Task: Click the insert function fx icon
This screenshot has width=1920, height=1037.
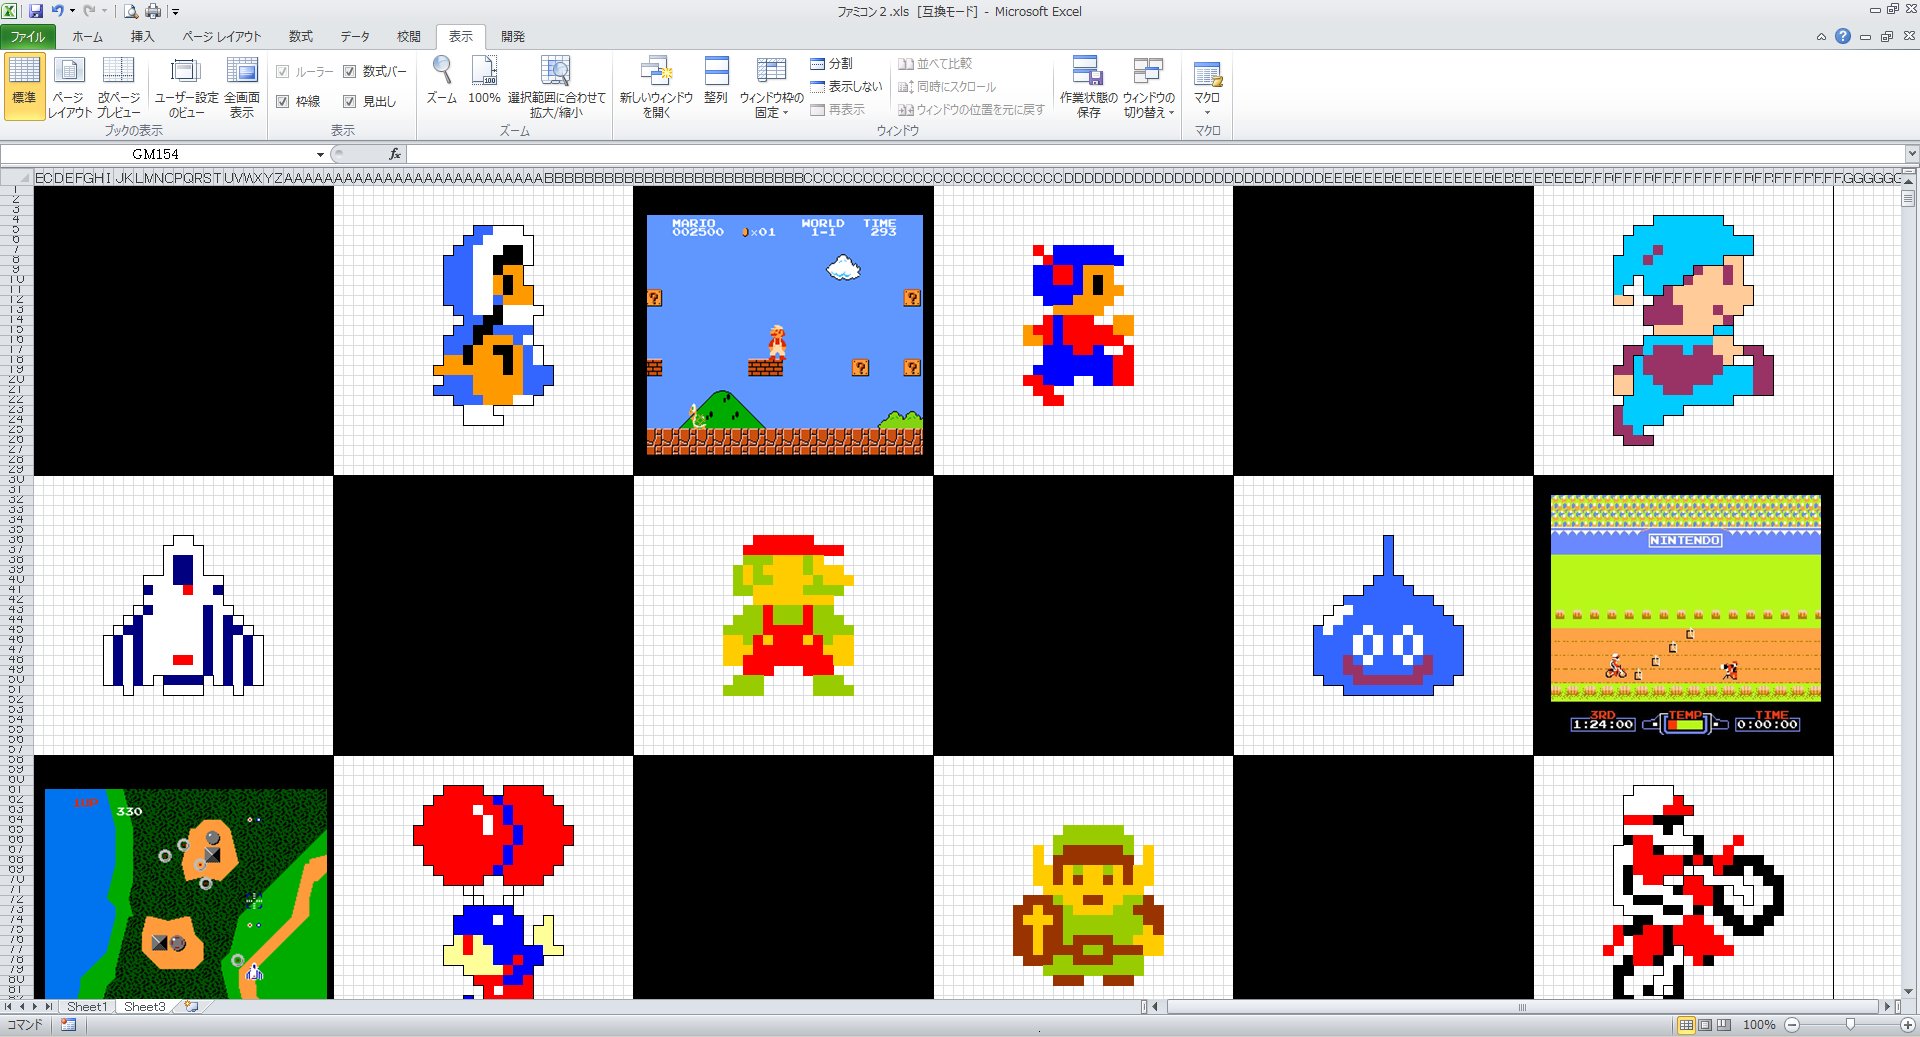Action: coord(395,154)
